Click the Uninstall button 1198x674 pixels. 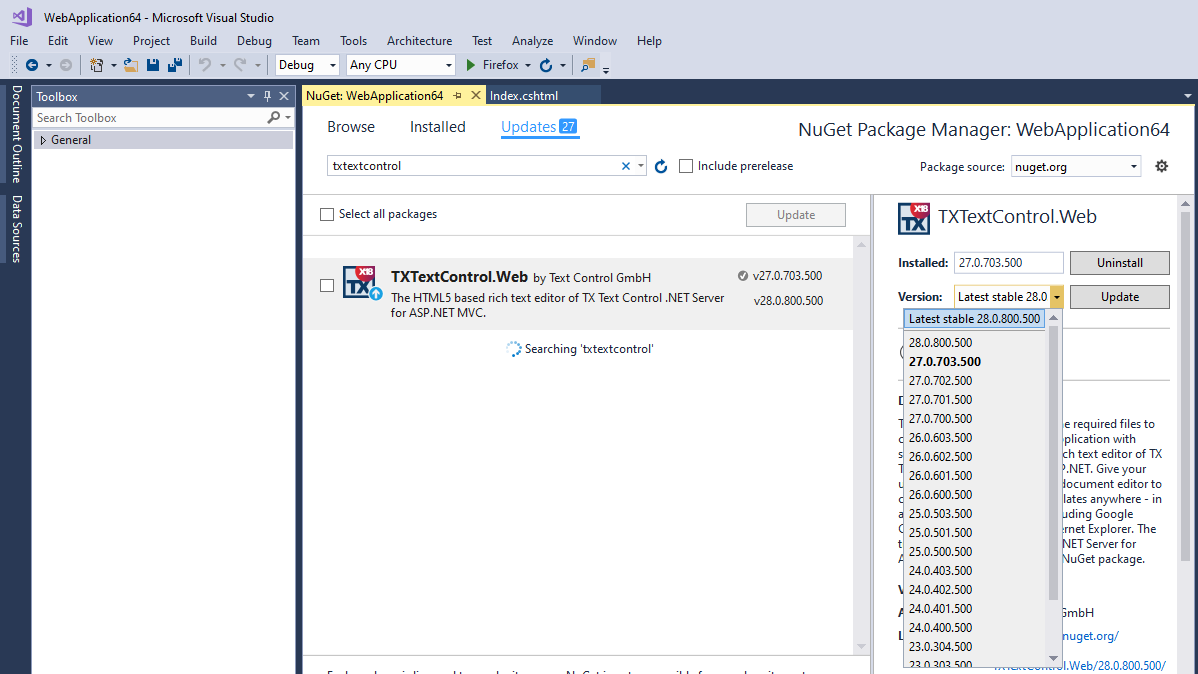coord(1119,263)
